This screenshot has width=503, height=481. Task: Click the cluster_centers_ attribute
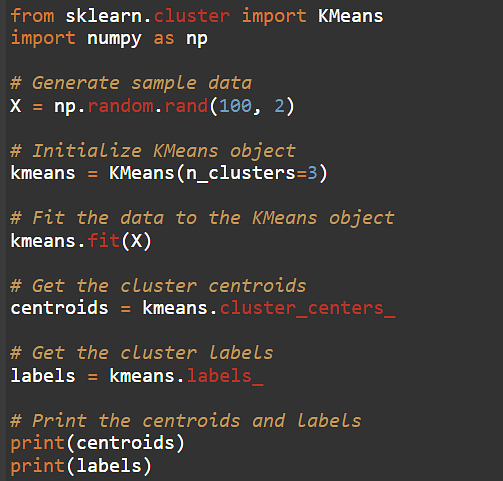tap(308, 308)
